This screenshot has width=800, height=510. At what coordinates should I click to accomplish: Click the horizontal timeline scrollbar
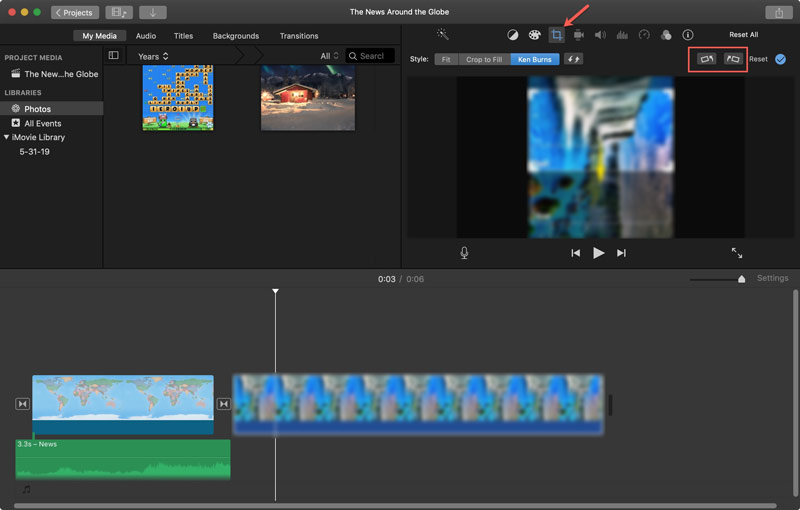[x=395, y=506]
